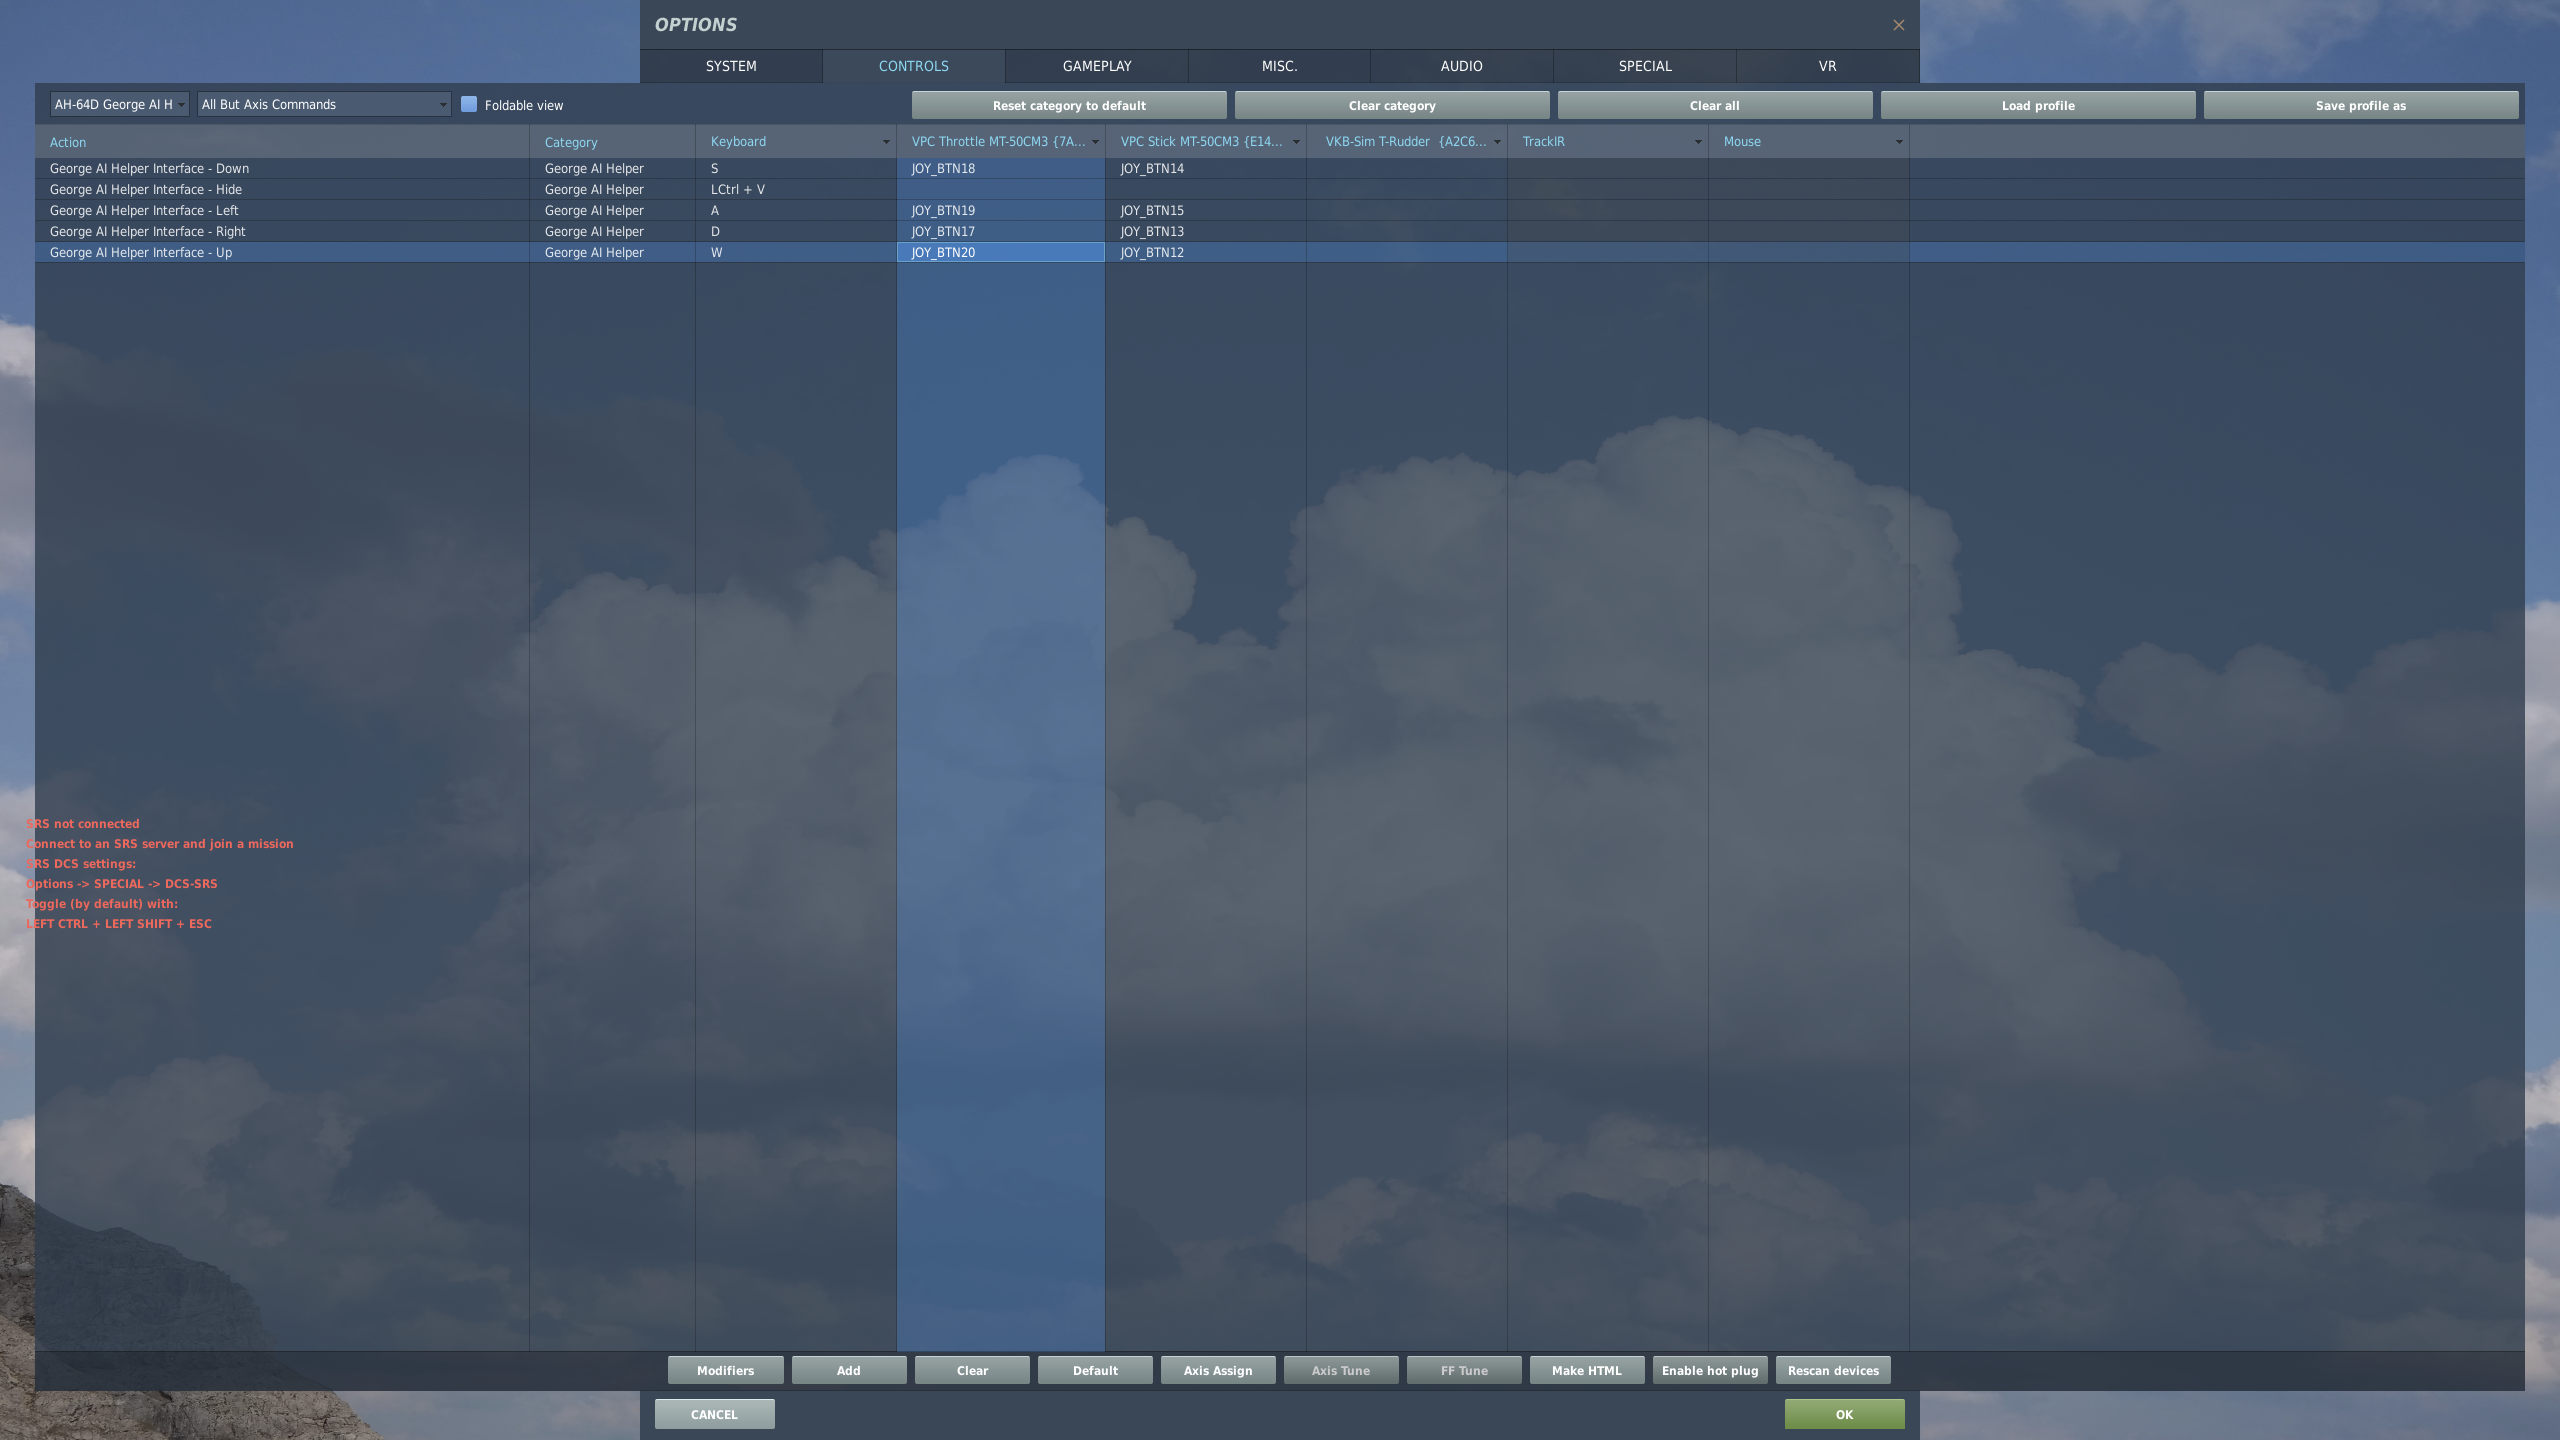The width and height of the screenshot is (2560, 1440).
Task: Select the JOY_BTN18 throttle binding cell
Action: pyautogui.click(x=1001, y=168)
